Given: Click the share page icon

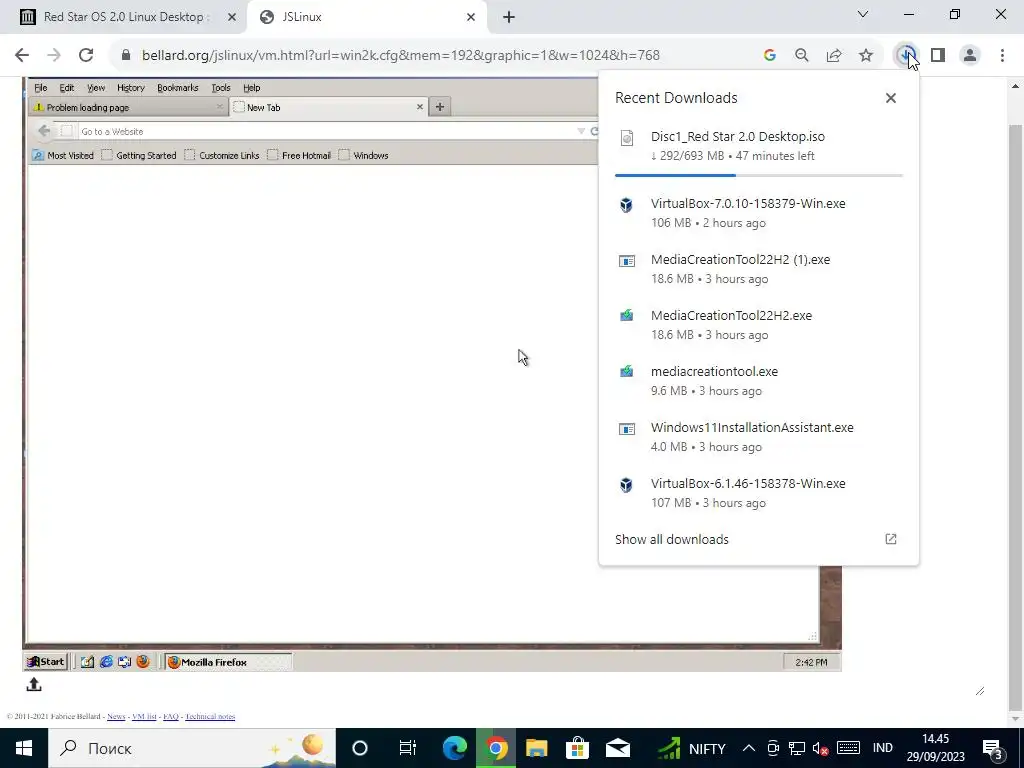Looking at the screenshot, I should 834,56.
